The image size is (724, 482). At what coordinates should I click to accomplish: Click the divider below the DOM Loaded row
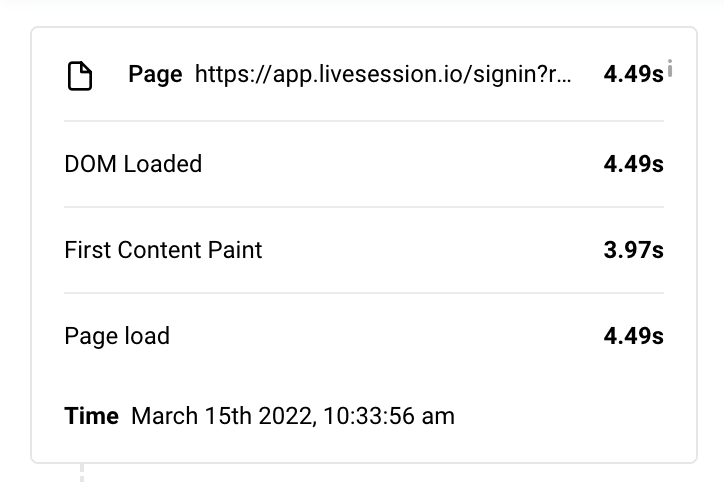click(363, 207)
